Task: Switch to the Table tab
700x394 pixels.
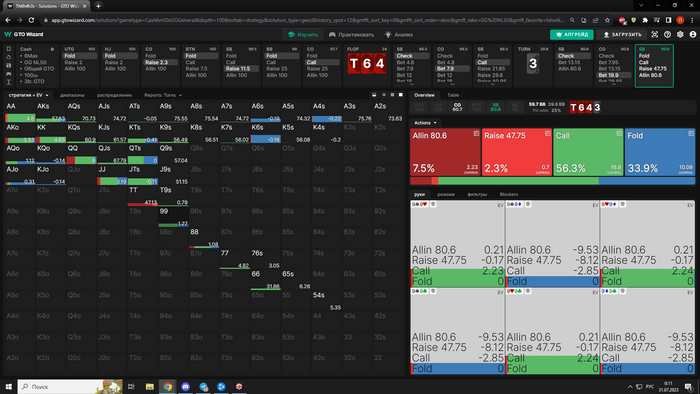Action: tap(453, 95)
